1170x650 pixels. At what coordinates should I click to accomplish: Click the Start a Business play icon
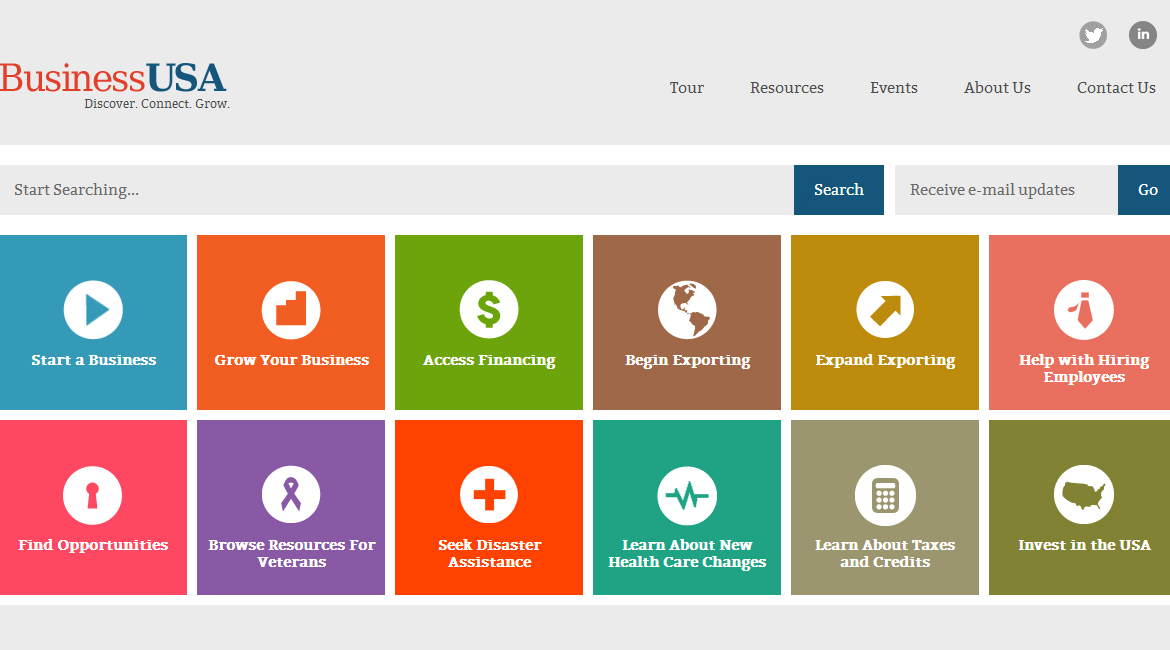coord(93,310)
